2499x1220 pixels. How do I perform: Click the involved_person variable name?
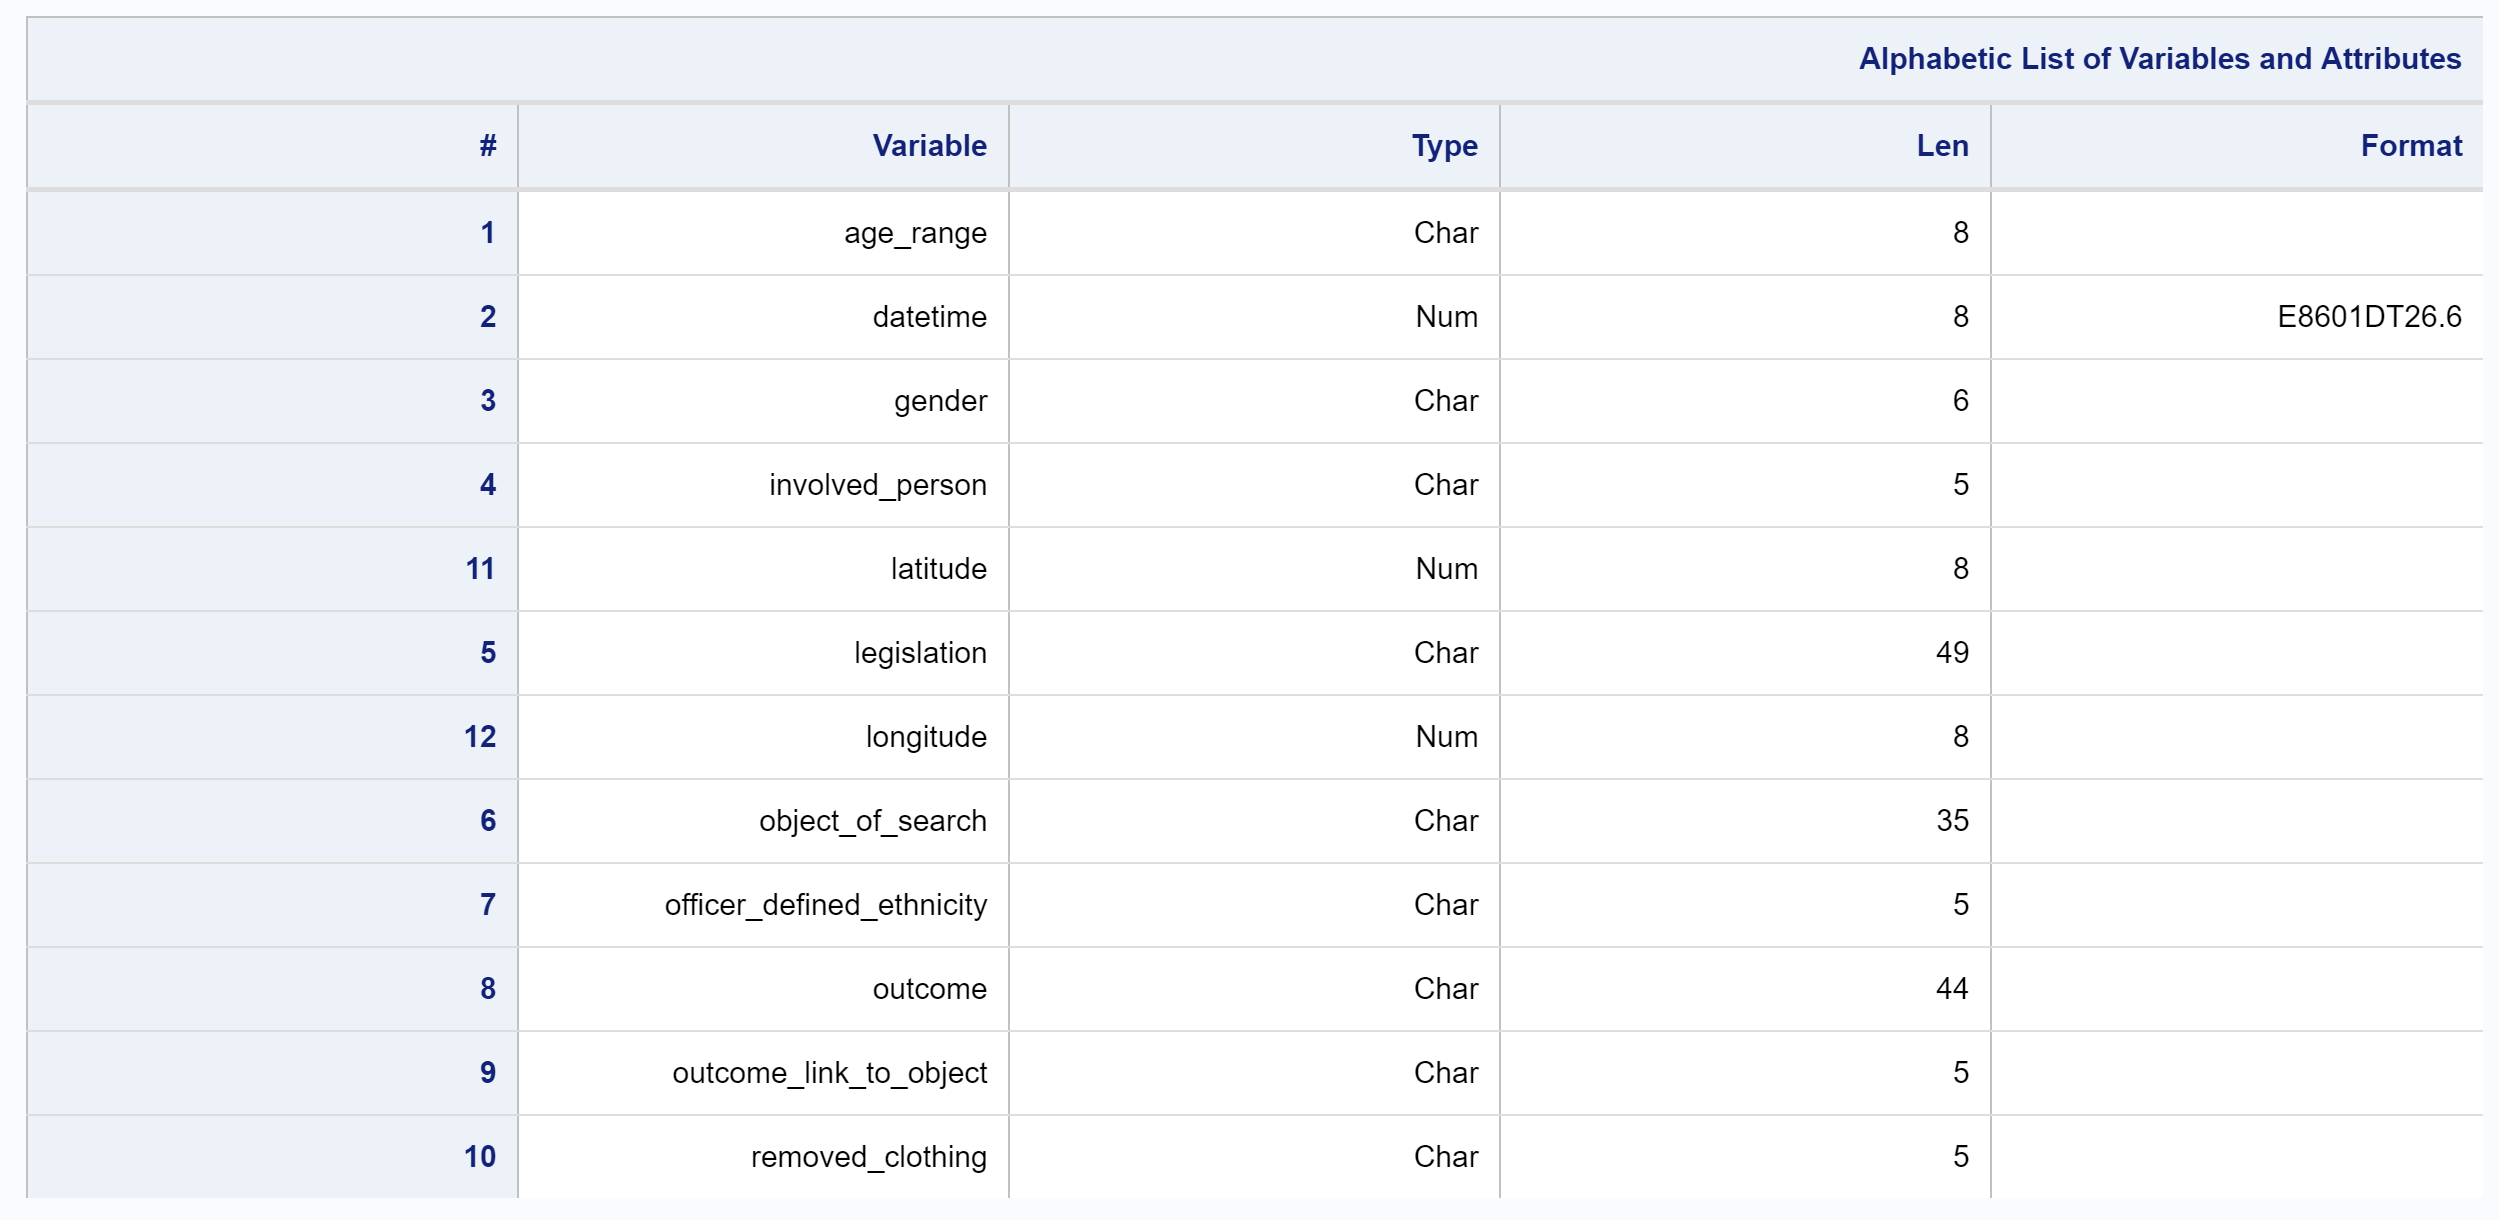[x=875, y=484]
